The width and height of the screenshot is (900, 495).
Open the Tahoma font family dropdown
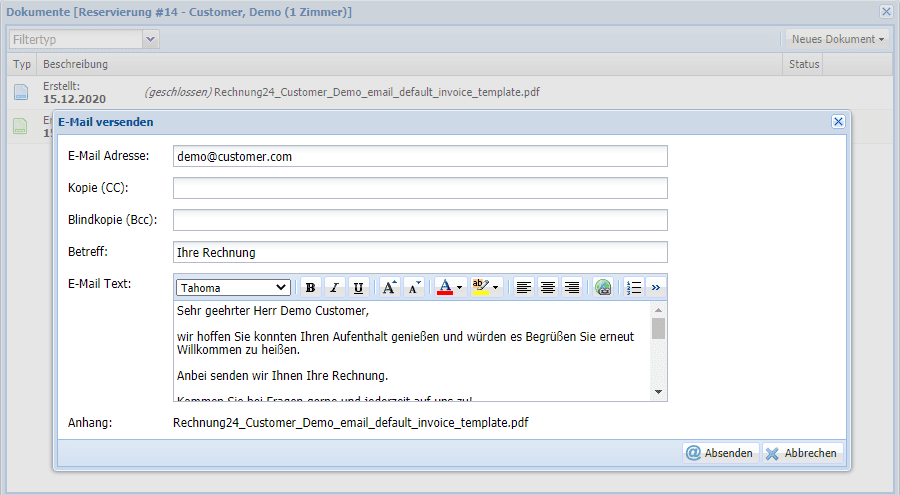click(x=233, y=287)
